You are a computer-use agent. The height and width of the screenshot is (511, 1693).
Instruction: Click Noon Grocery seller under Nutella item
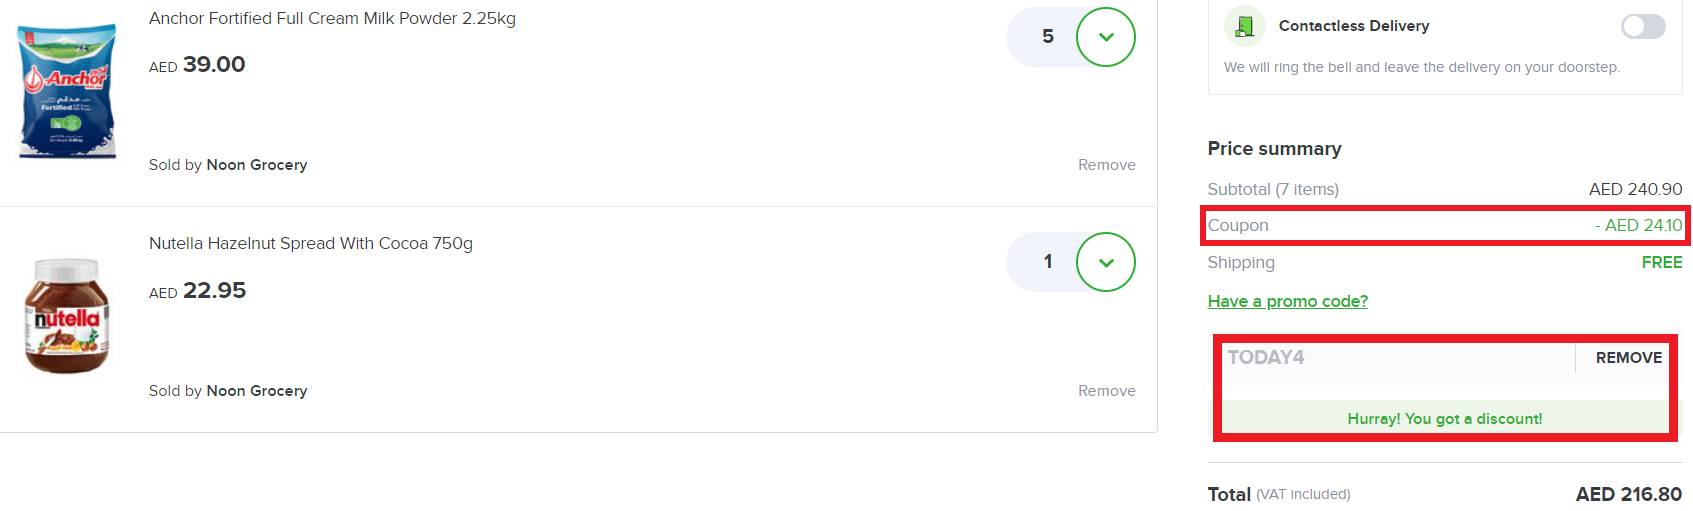(256, 391)
